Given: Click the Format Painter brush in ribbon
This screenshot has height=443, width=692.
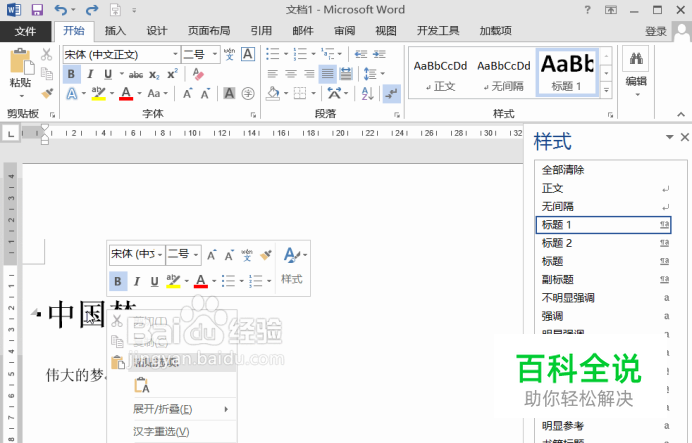Looking at the screenshot, I should [47, 93].
